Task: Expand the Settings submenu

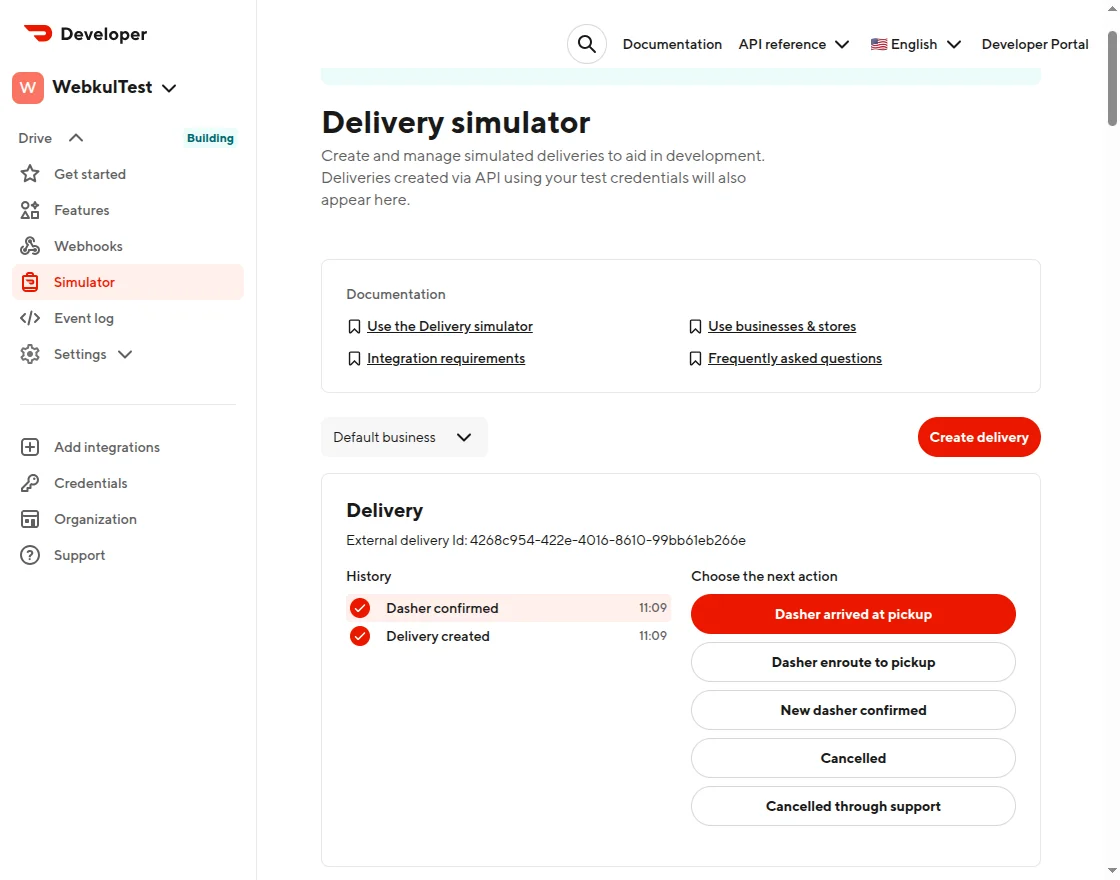Action: (124, 354)
